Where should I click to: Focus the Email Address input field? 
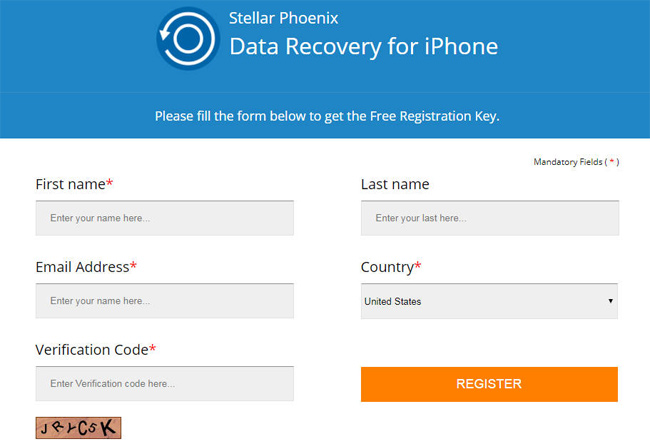click(164, 300)
